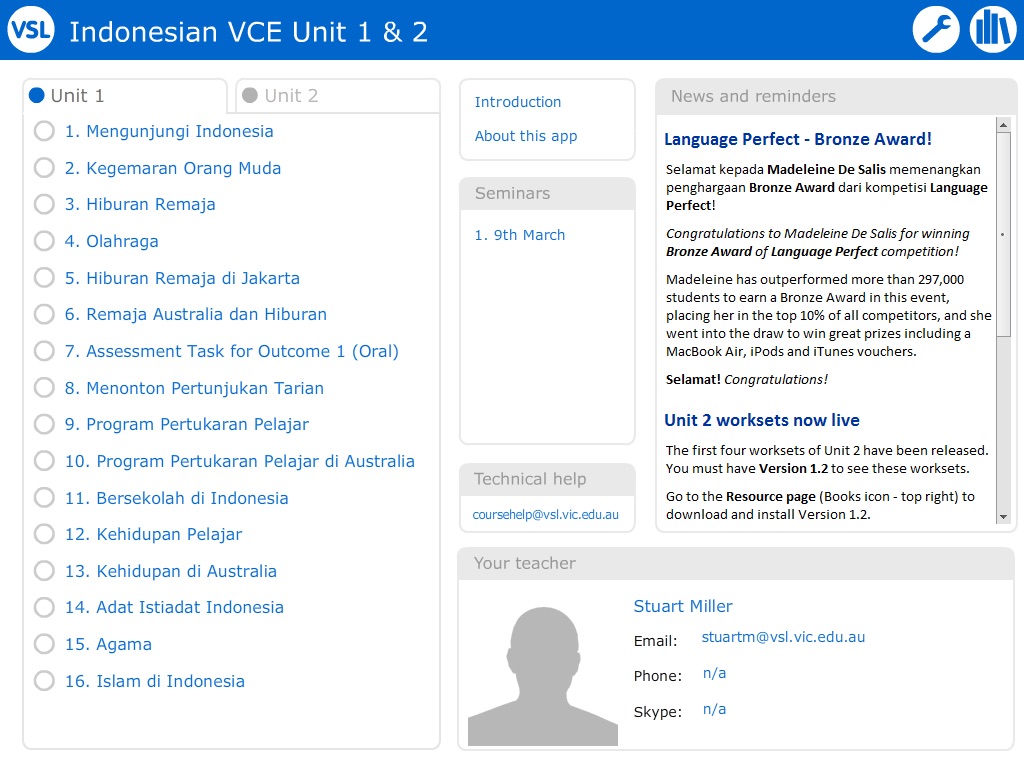Select radio circle for 9. Program Pertukaran Pelajar
Screen dimensions: 1024x768
click(x=44, y=424)
